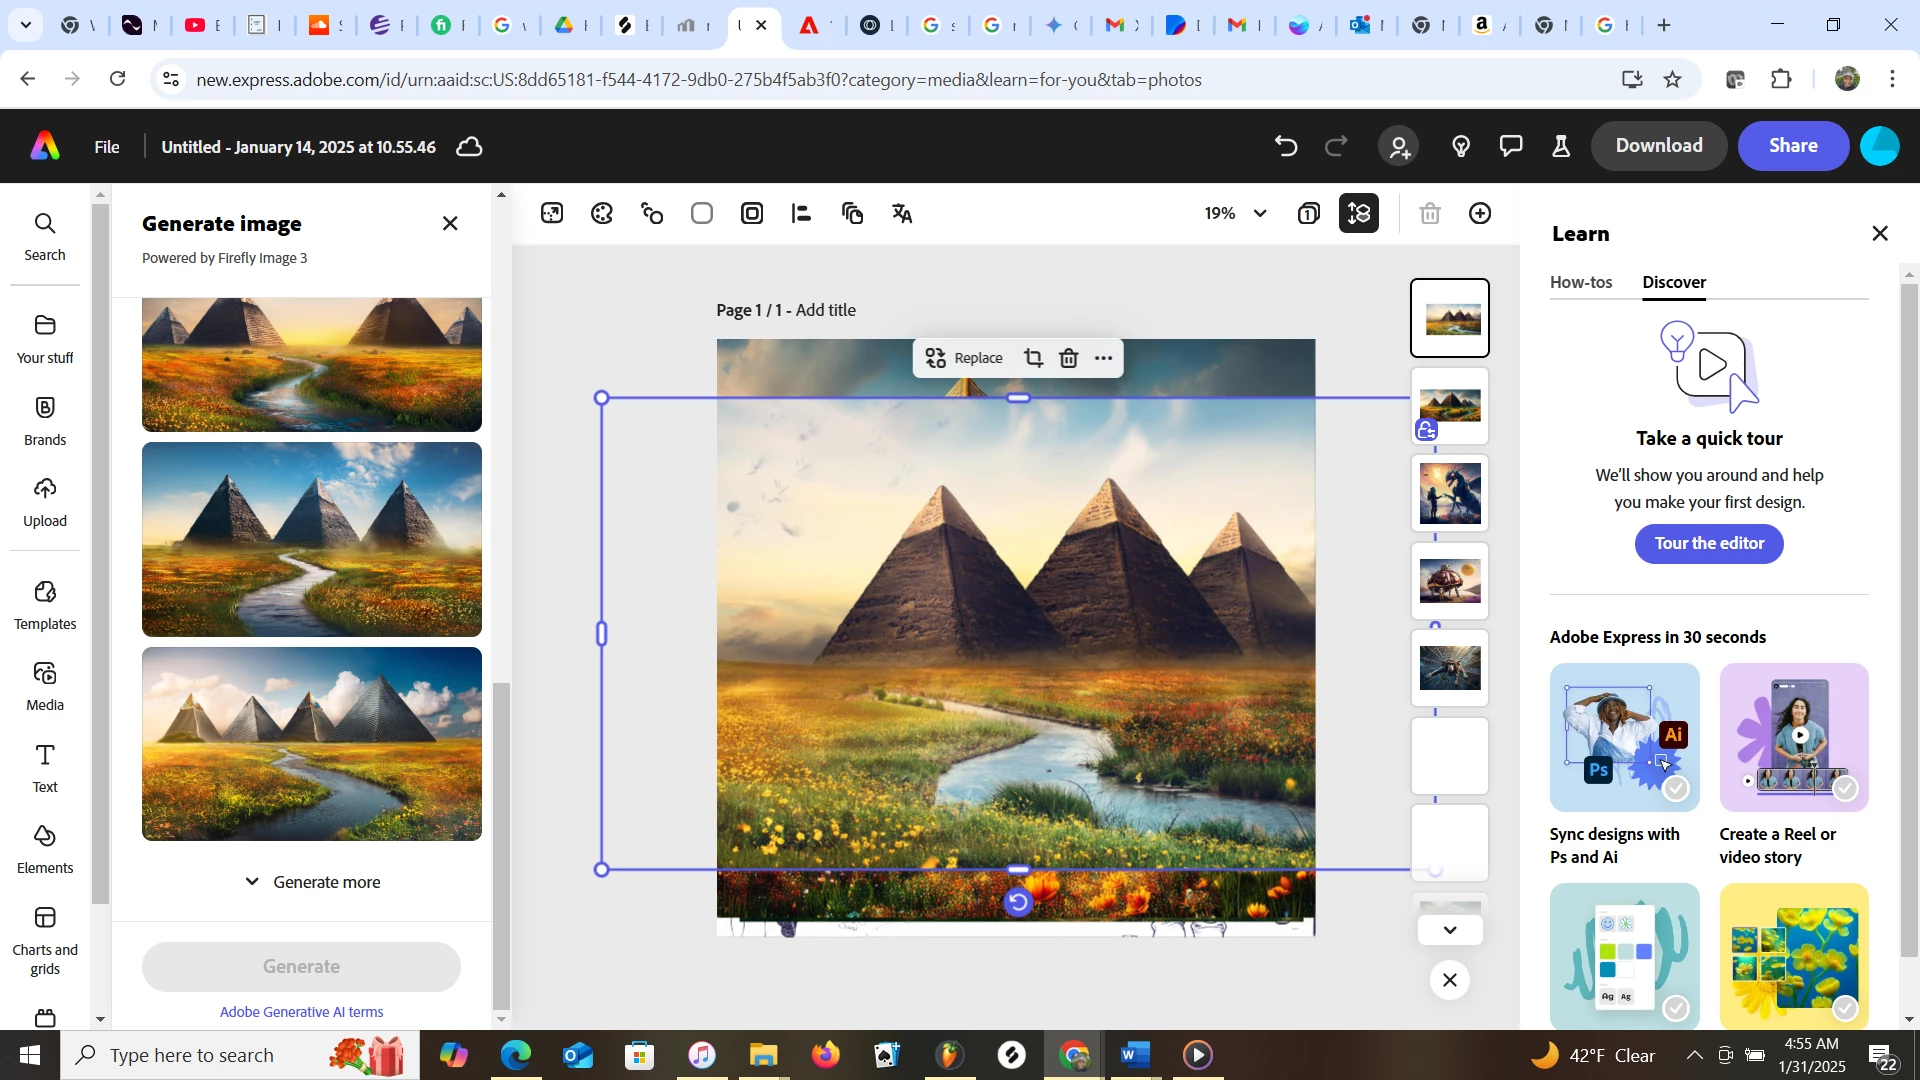Open the Media panel in sidebar
This screenshot has width=1920, height=1080.
click(45, 686)
